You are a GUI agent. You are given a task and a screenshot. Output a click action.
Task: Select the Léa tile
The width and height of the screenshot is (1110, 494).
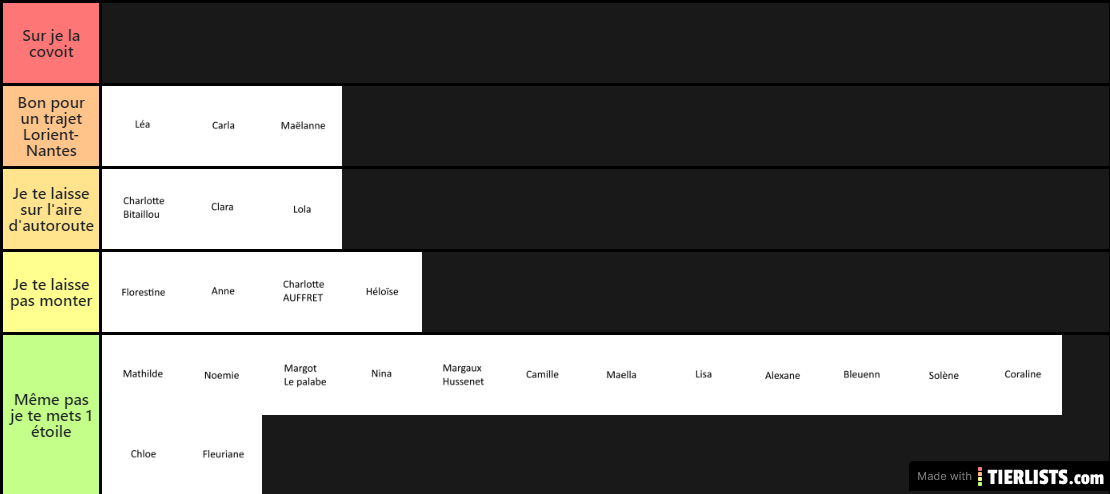tap(142, 127)
